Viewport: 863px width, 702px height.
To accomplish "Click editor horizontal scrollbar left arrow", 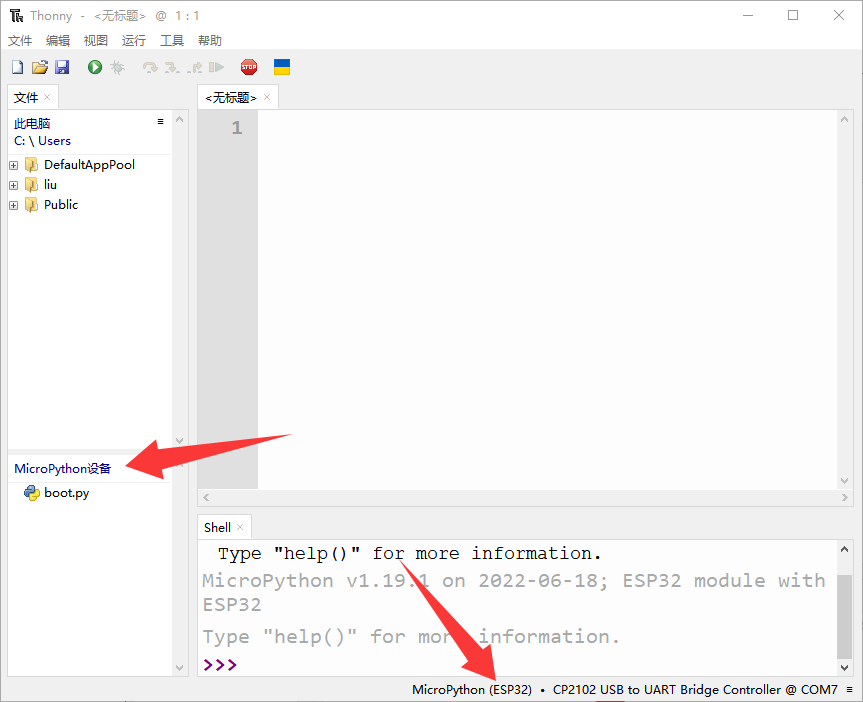I will click(x=206, y=497).
